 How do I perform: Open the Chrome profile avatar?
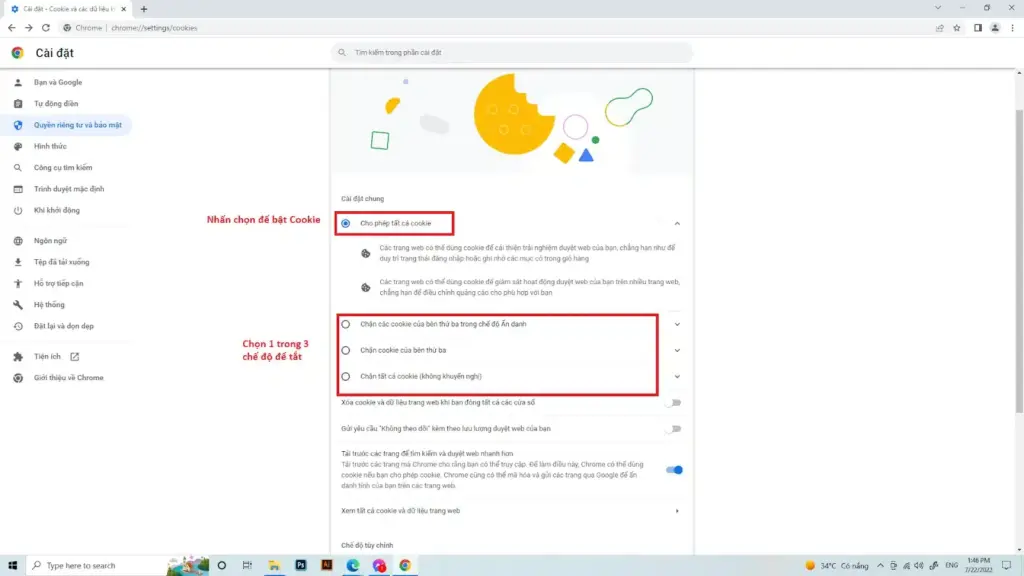click(x=995, y=28)
